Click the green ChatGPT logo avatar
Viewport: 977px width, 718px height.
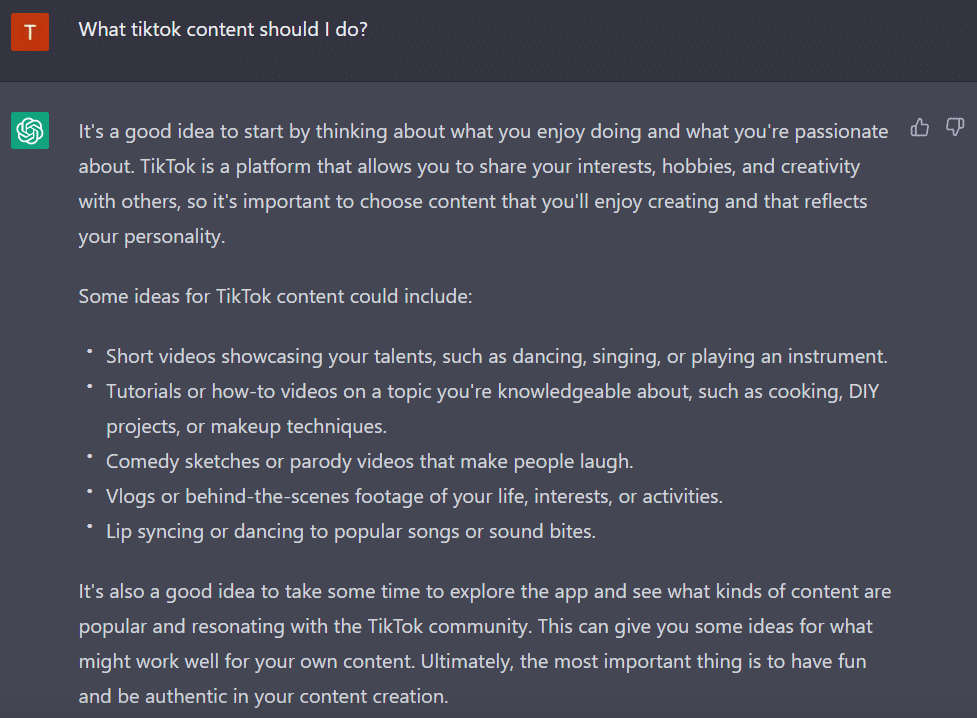(30, 131)
